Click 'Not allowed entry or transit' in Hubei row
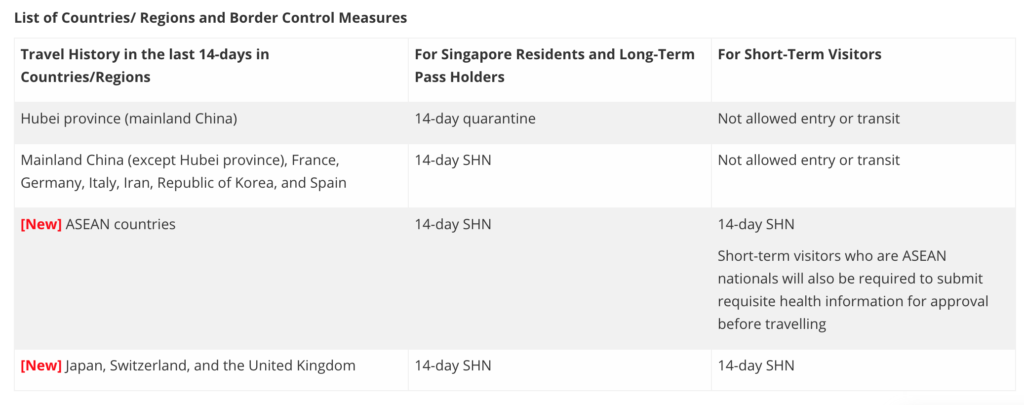The image size is (1024, 405). click(808, 119)
